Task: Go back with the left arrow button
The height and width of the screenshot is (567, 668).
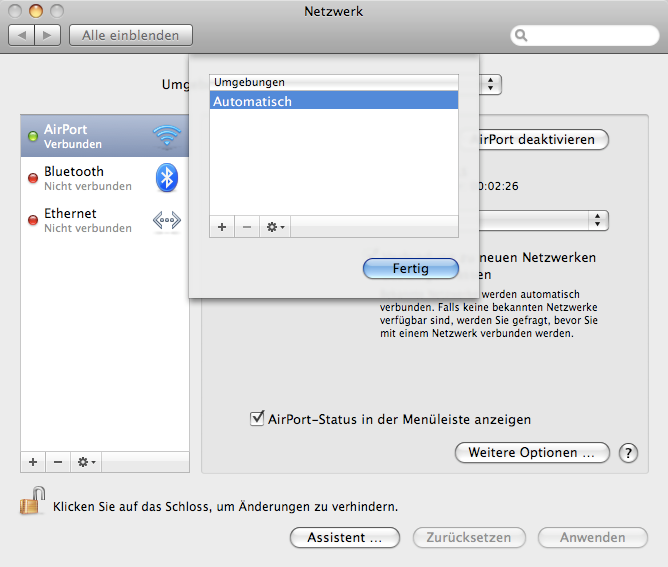Action: (x=22, y=35)
